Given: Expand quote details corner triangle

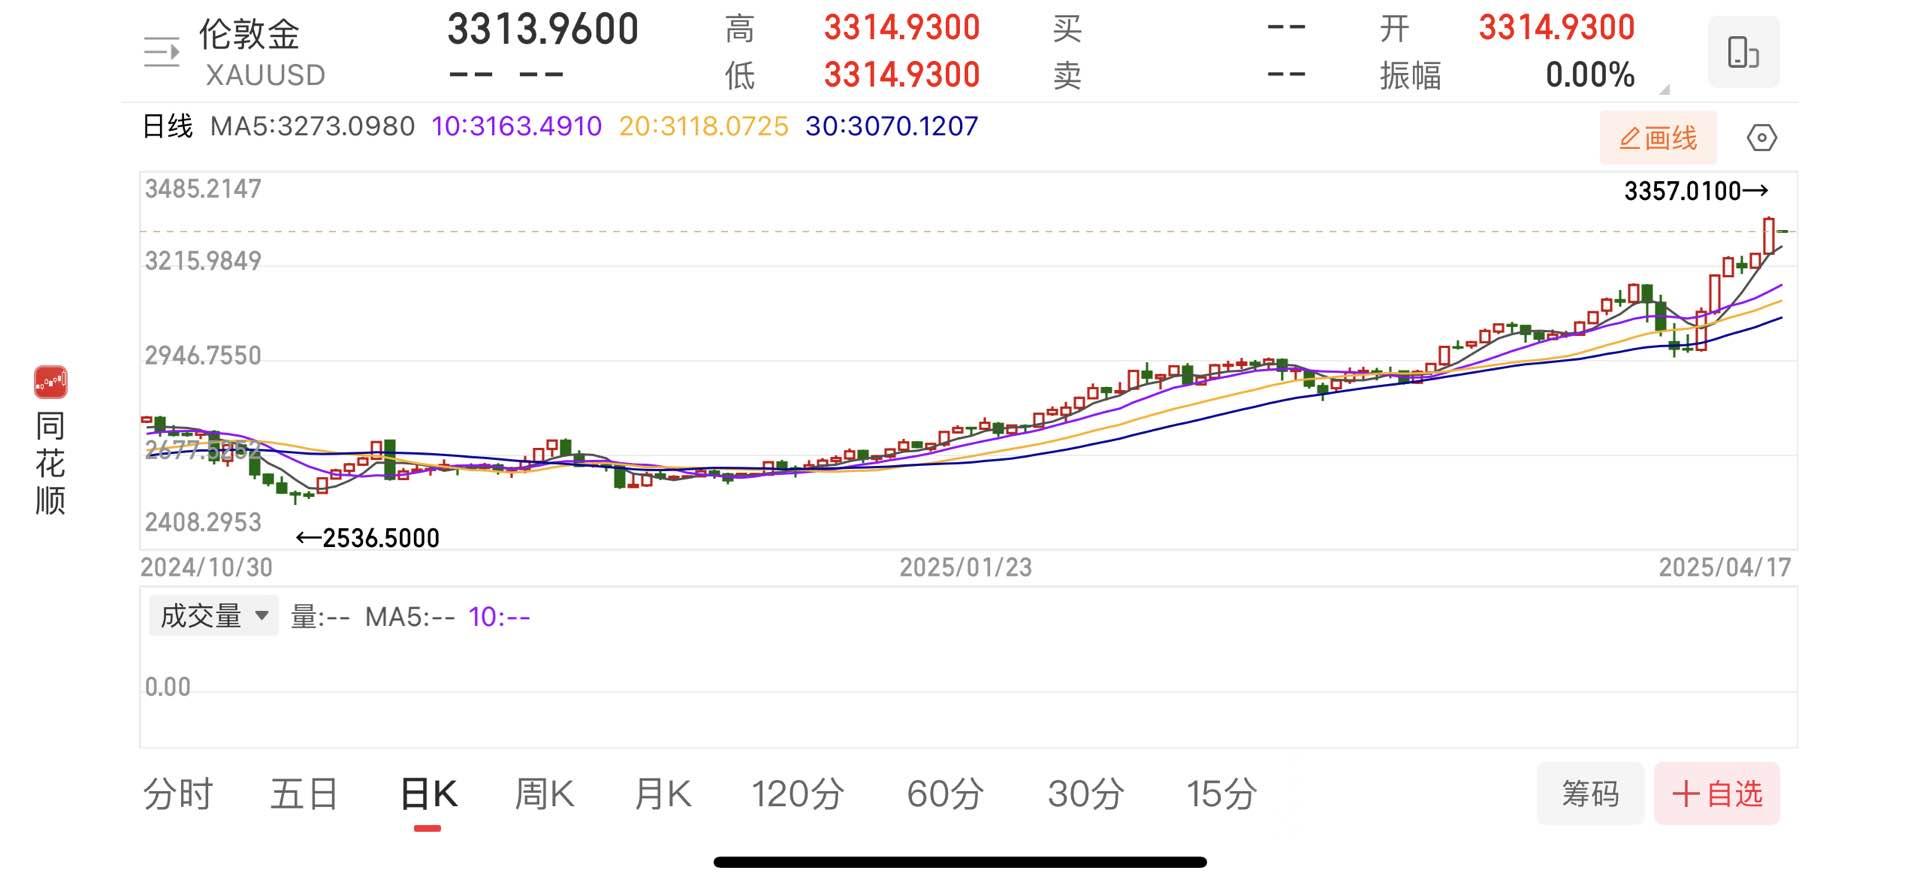Looking at the screenshot, I should coord(1664,90).
